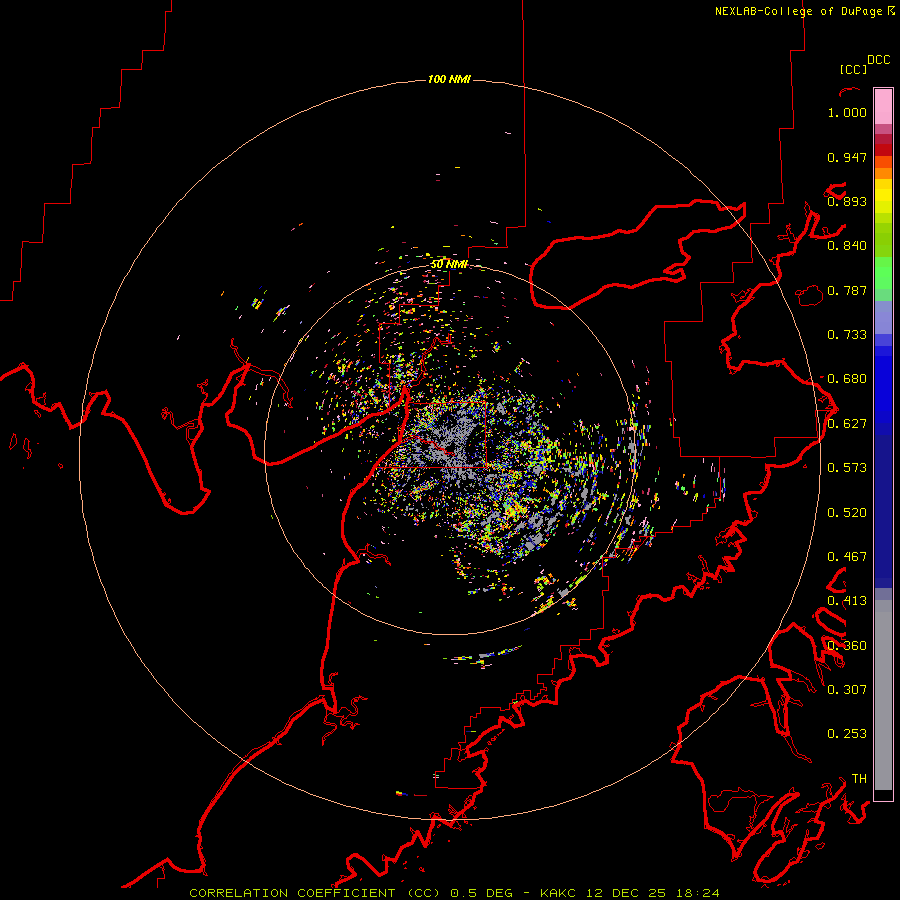900x900 pixels.
Task: Select the 0.360 scale value
Action: click(x=847, y=646)
